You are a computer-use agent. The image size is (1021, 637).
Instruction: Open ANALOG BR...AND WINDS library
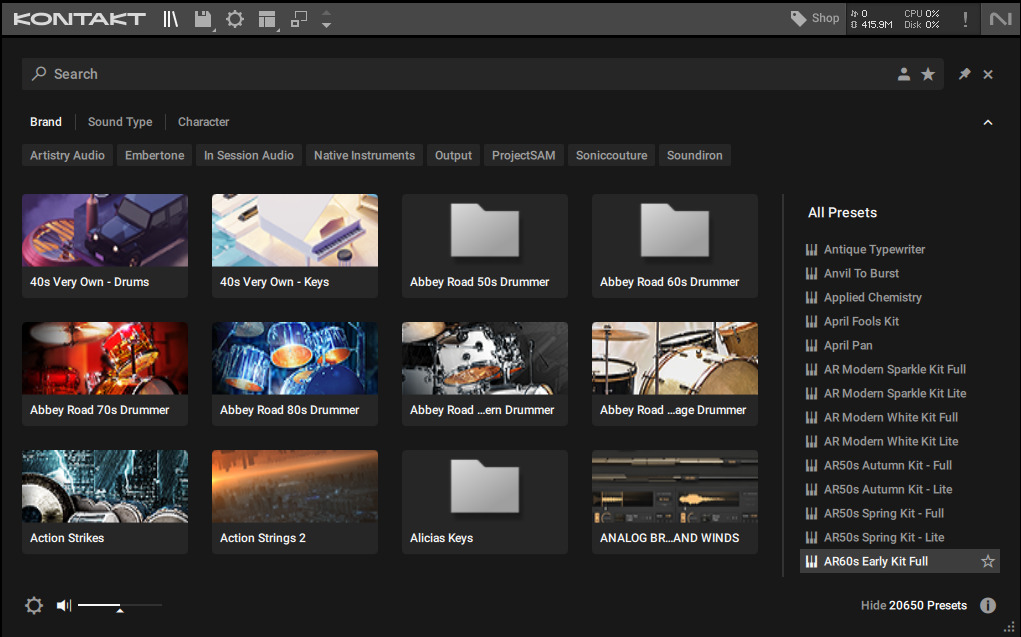(675, 502)
